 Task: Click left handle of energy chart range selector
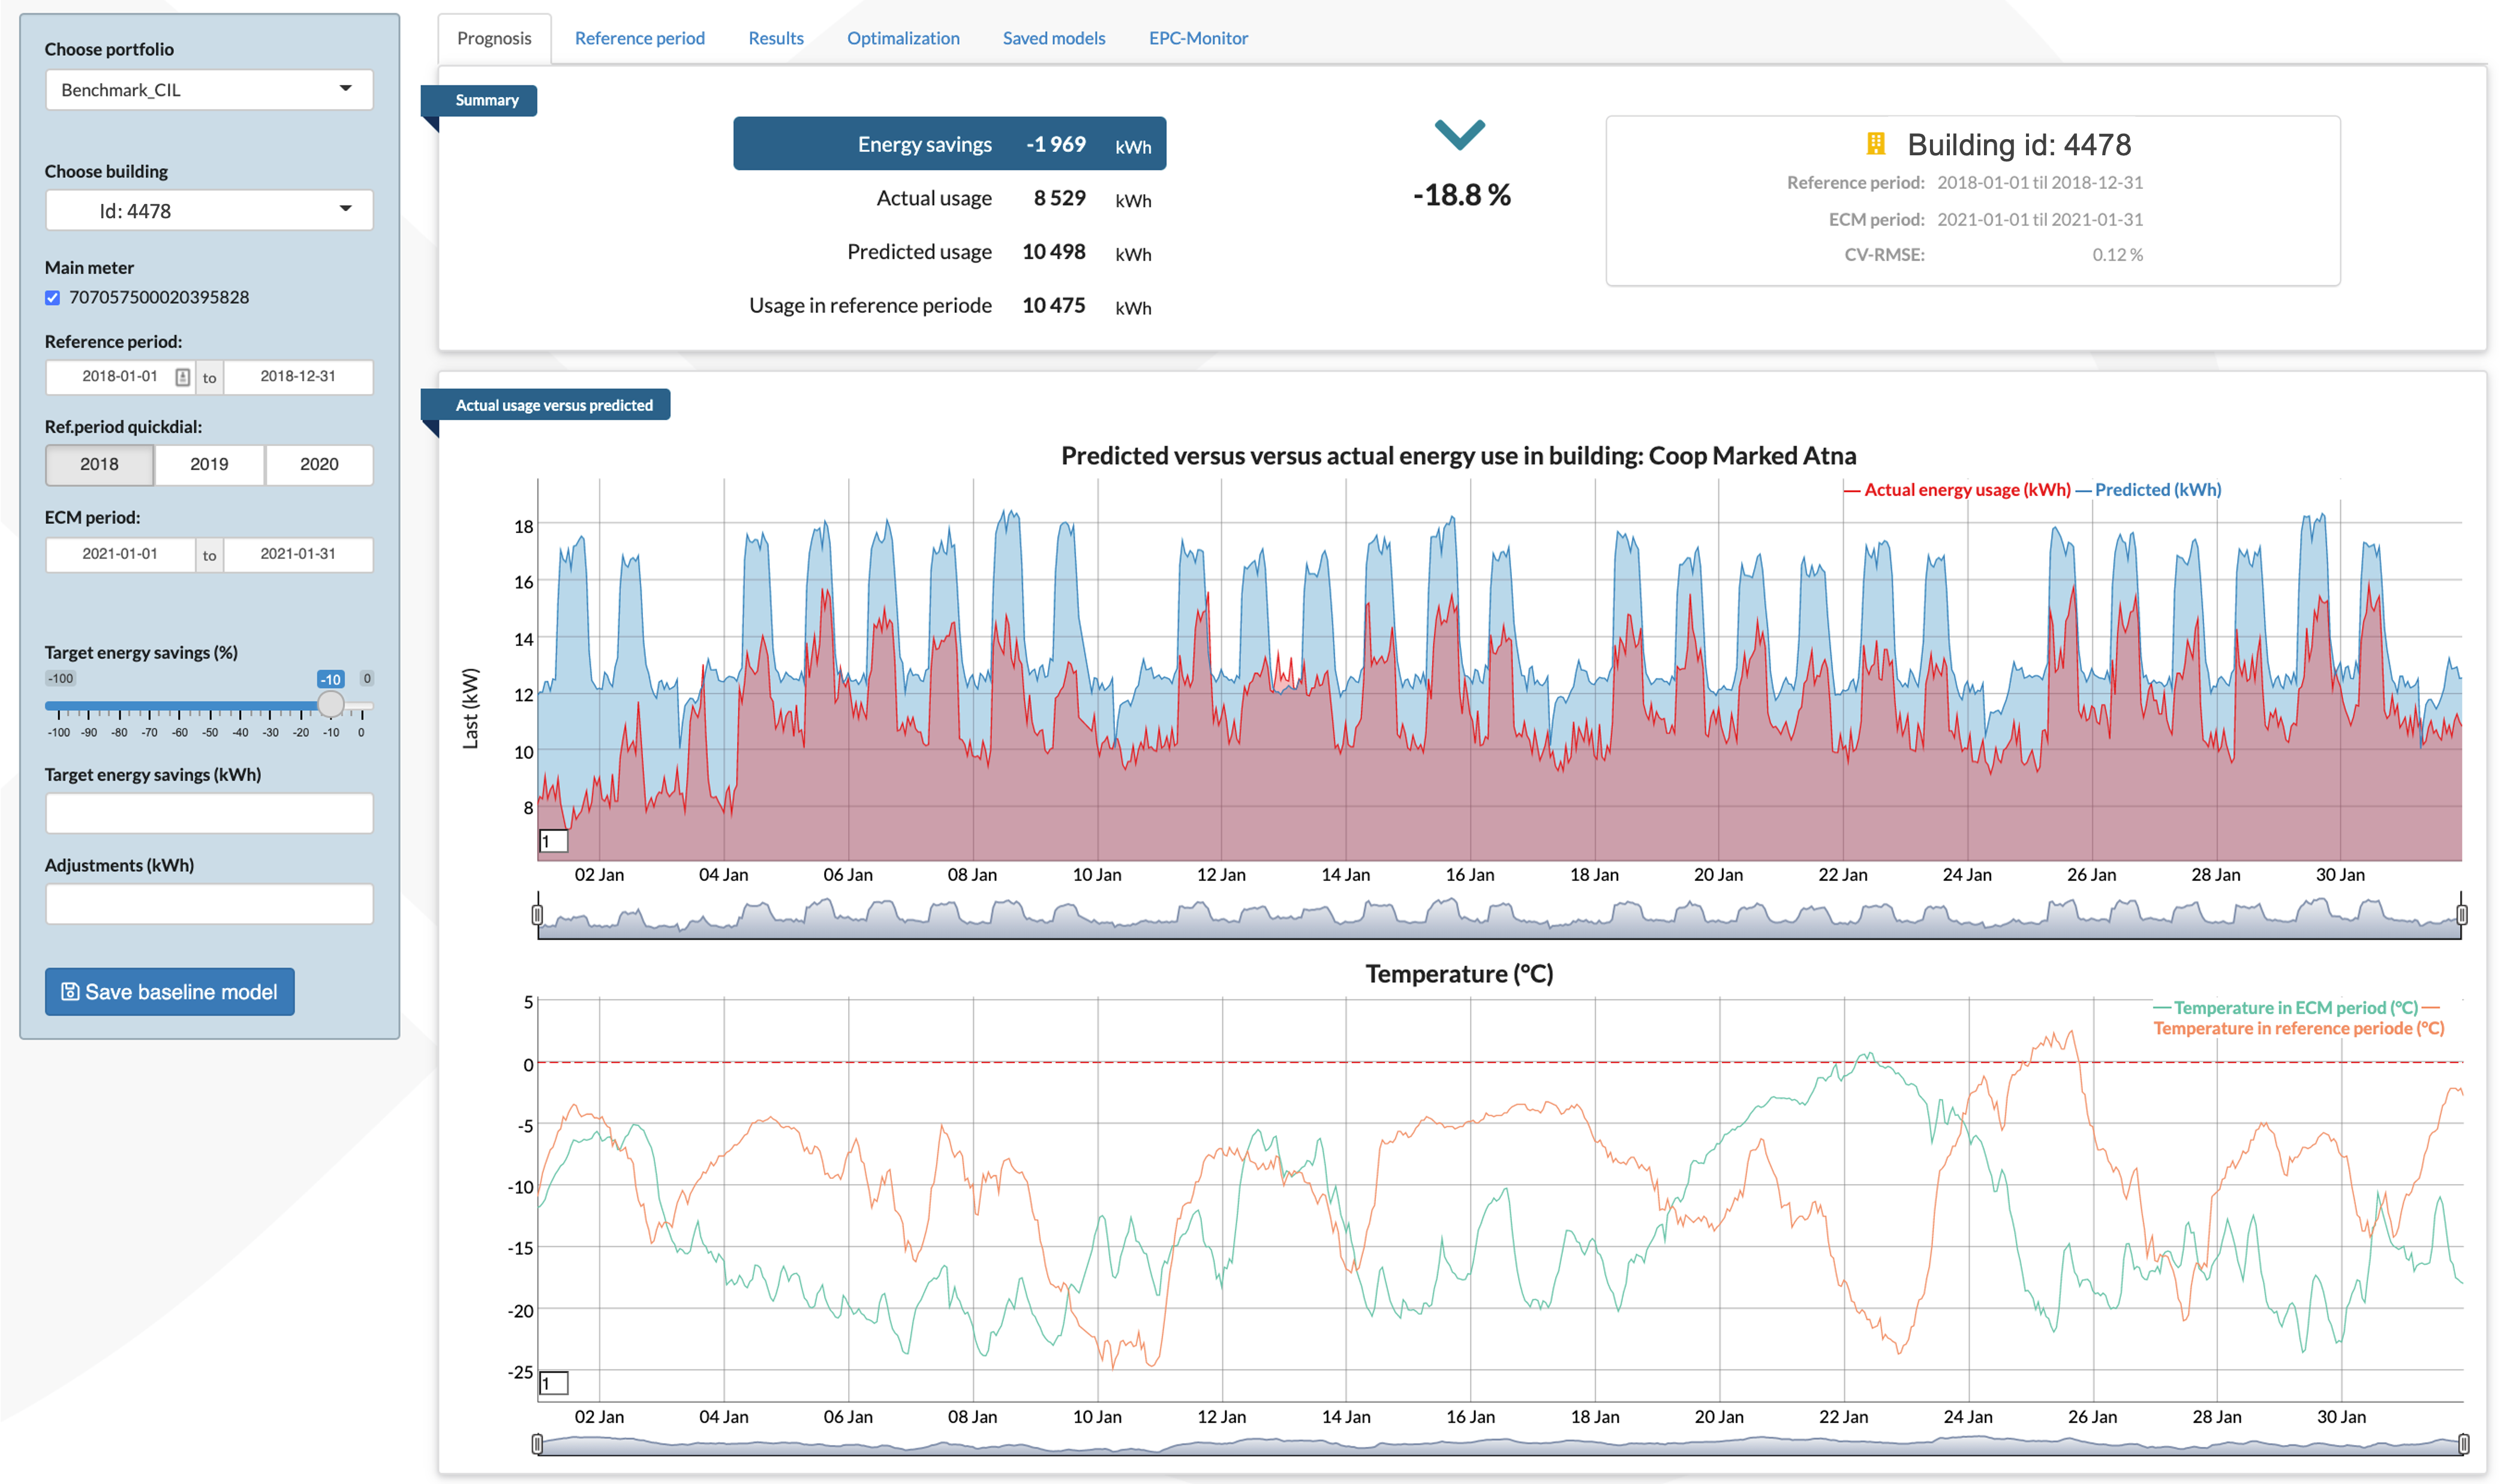tap(537, 914)
